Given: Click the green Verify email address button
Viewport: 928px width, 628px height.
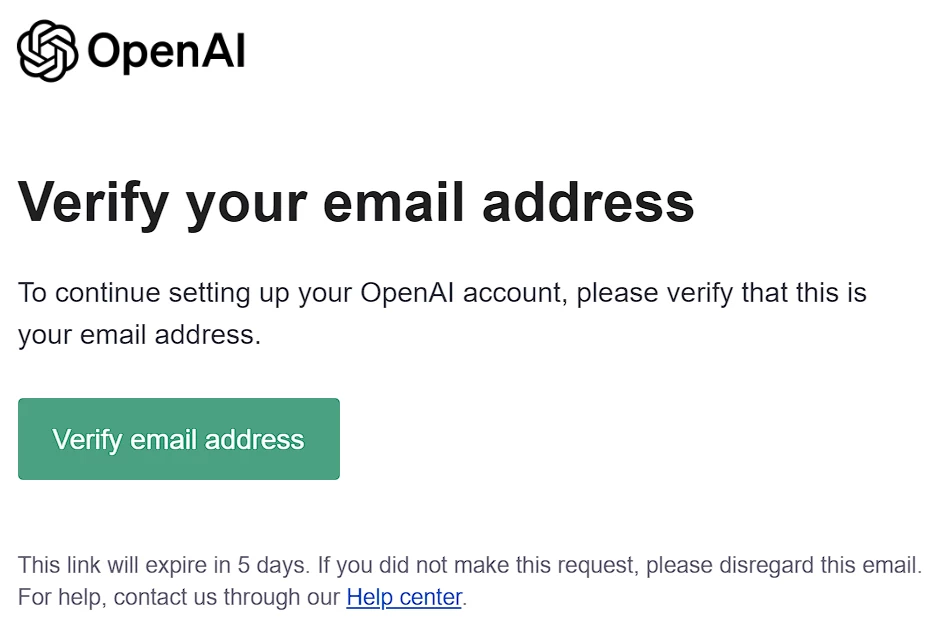Looking at the screenshot, I should tap(179, 439).
